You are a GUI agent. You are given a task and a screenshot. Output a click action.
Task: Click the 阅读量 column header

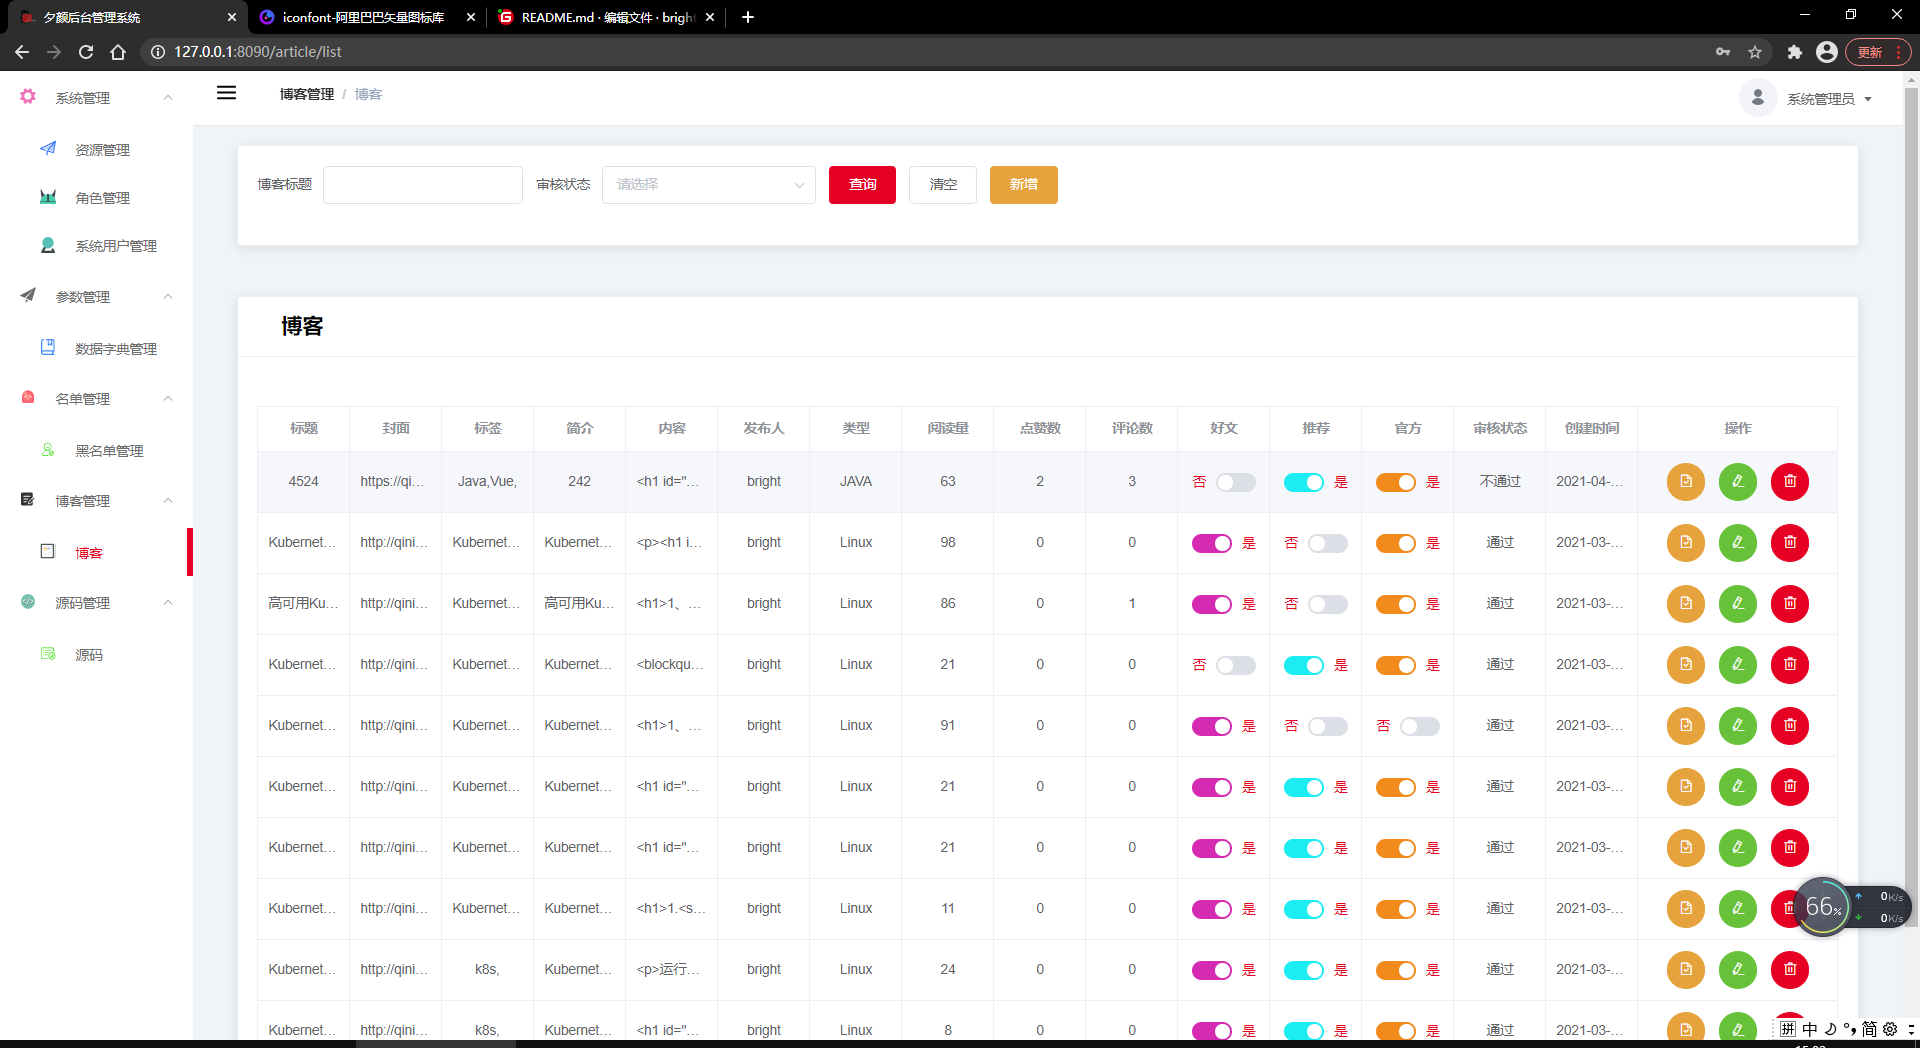click(948, 428)
